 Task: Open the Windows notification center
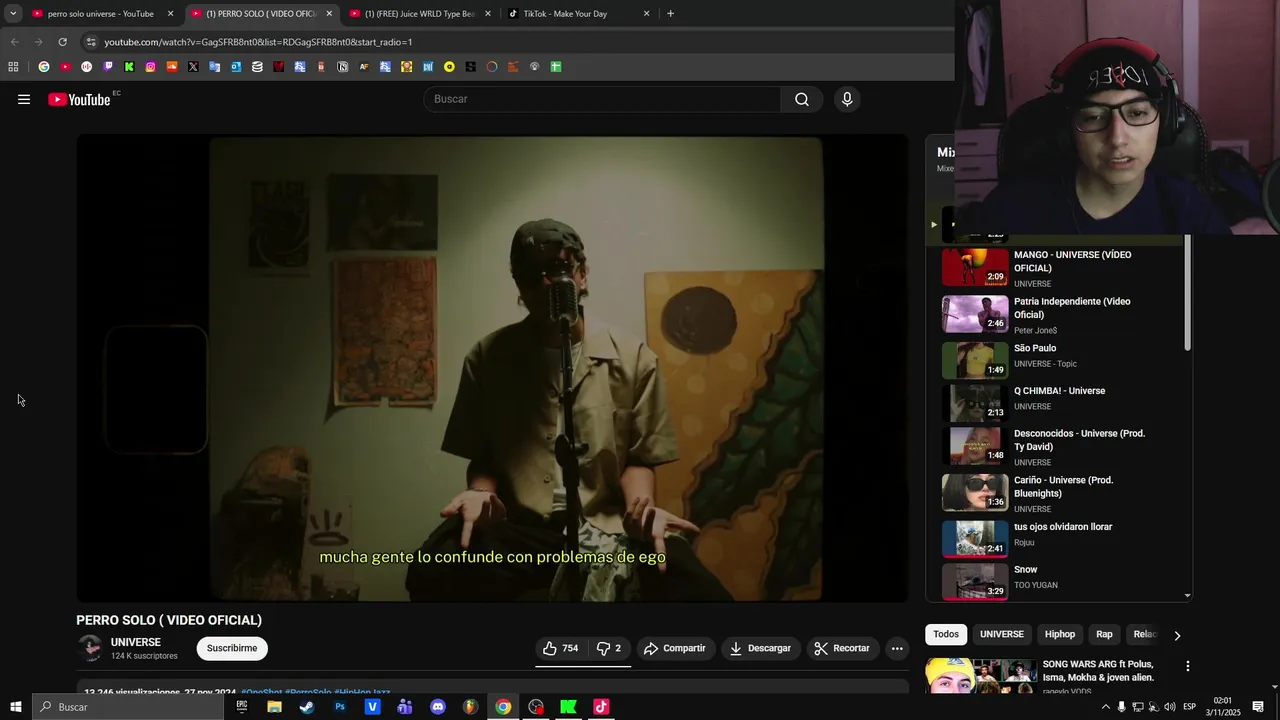pyautogui.click(x=1259, y=707)
